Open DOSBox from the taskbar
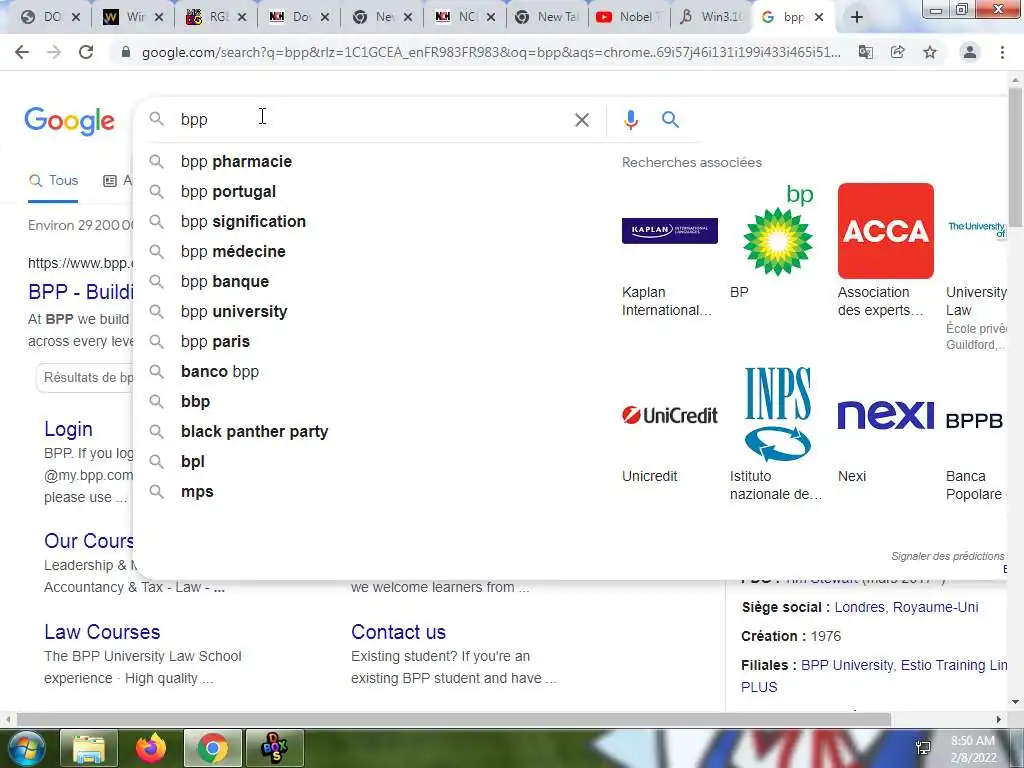The height and width of the screenshot is (768, 1024). coord(274,748)
